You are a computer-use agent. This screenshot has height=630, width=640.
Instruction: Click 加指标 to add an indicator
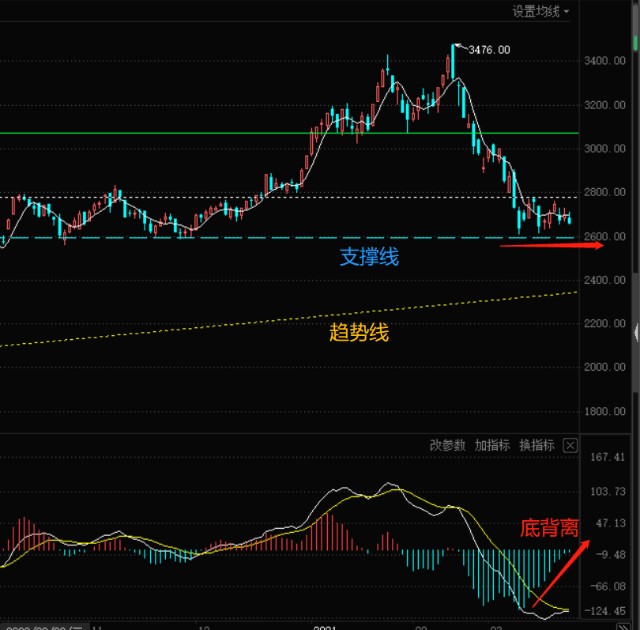(492, 445)
